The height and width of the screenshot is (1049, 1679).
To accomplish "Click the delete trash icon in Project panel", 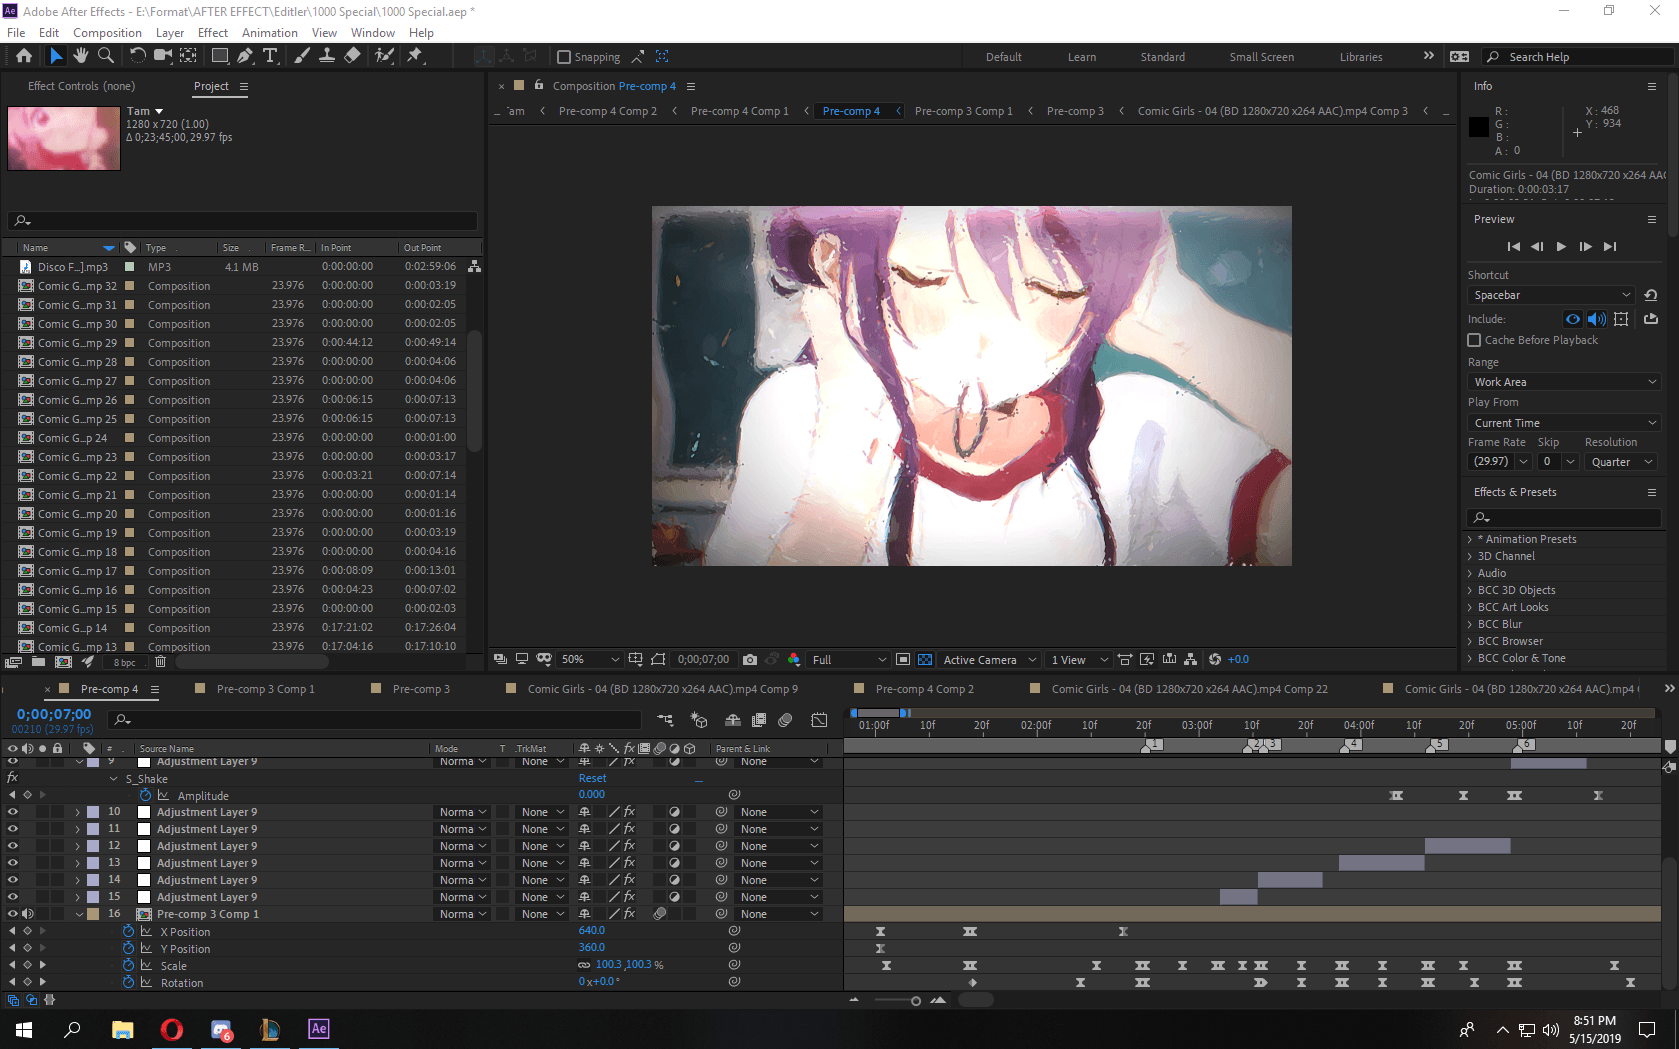I will 160,662.
